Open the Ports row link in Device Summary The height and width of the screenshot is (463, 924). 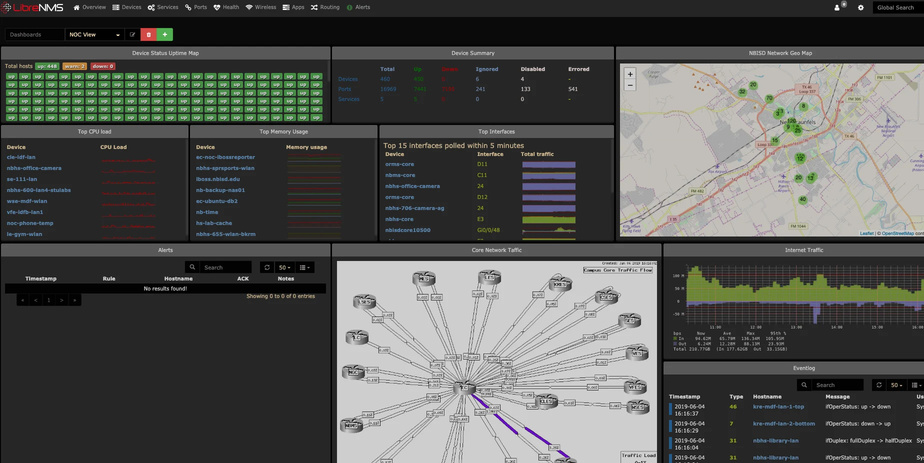345,89
